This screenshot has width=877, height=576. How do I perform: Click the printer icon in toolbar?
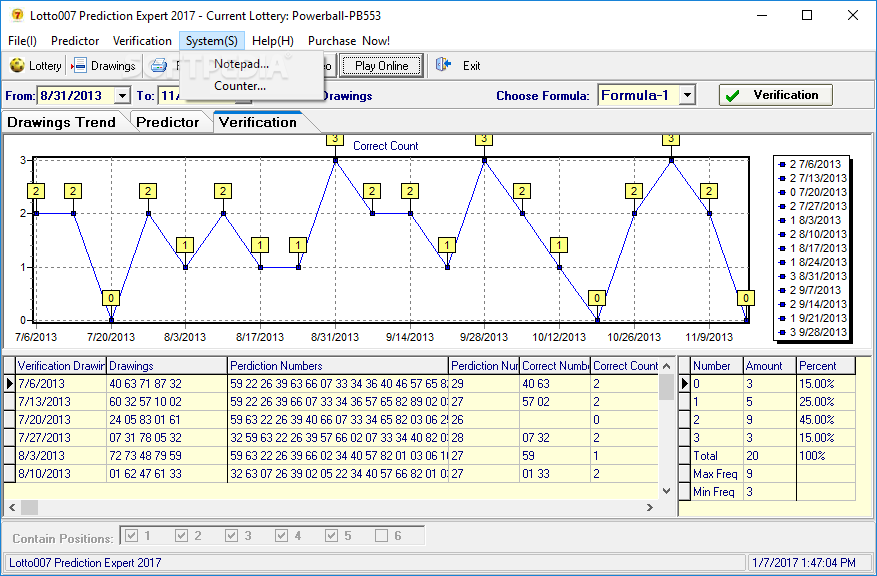click(x=159, y=65)
